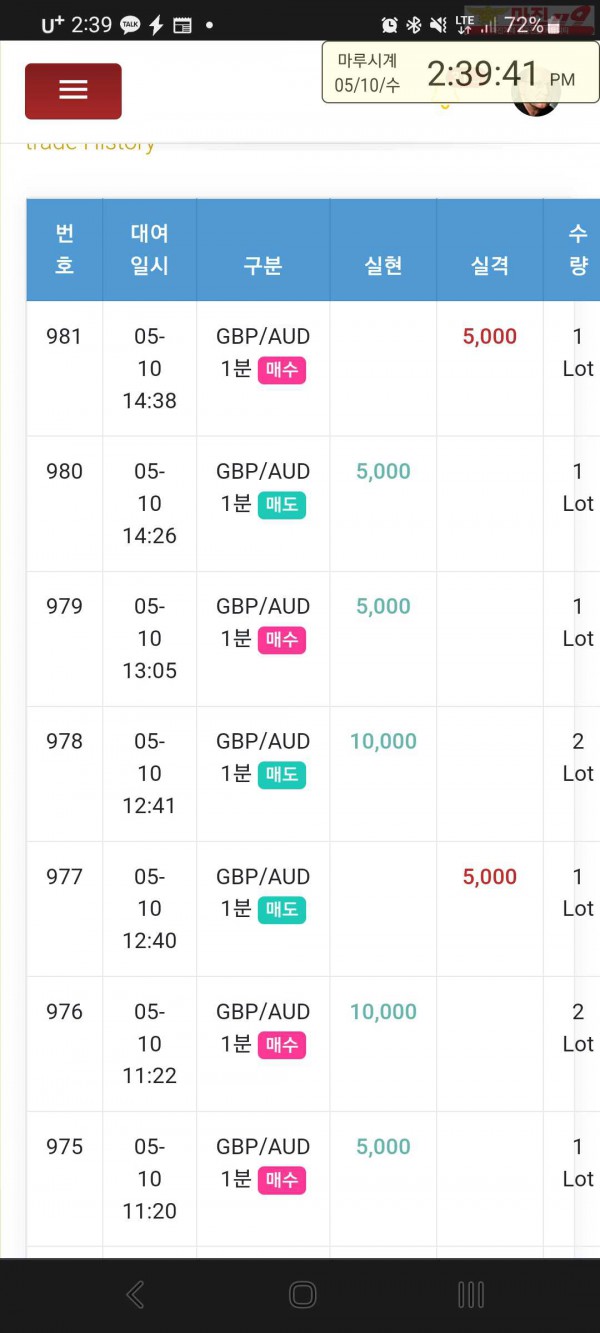The height and width of the screenshot is (1333, 600).
Task: Tap the Android back navigation arrow
Action: (x=135, y=1295)
